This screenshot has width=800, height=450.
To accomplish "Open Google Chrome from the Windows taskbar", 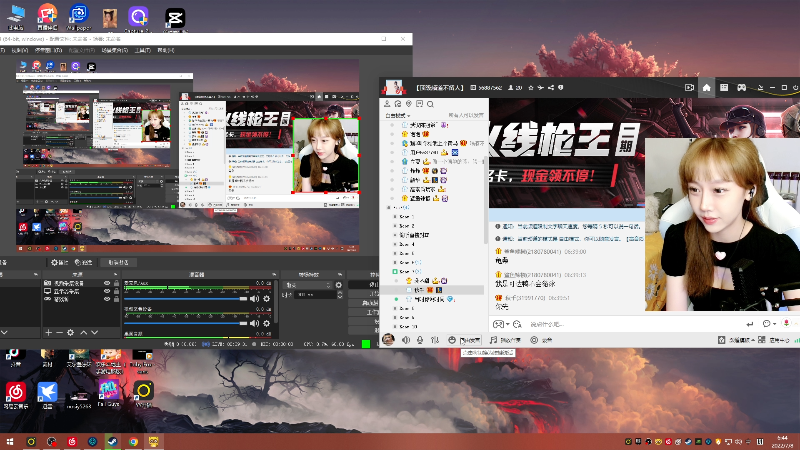I will tap(133, 441).
